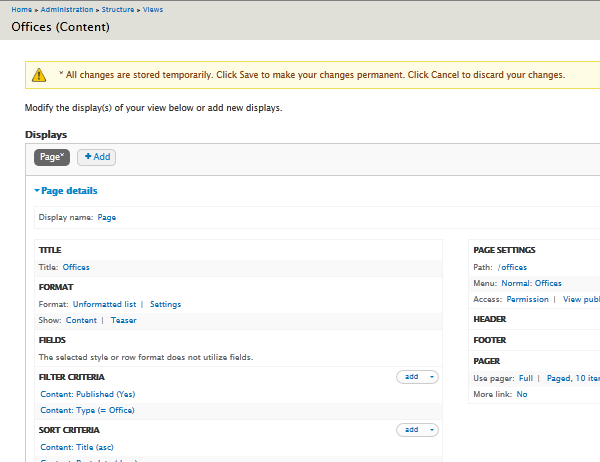Edit the 'Paged, 10 ite' pager link
The width and height of the screenshot is (600, 462).
click(x=573, y=379)
